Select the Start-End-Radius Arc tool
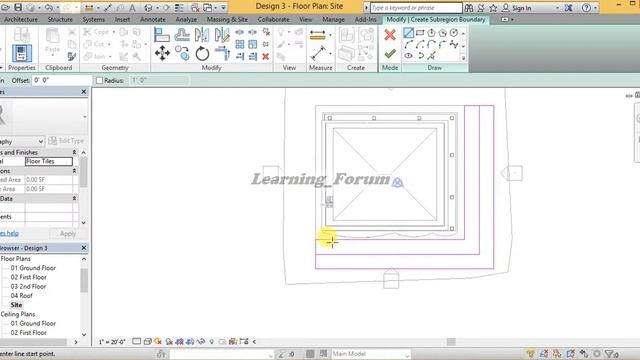The height and width of the screenshot is (360, 640). click(x=409, y=44)
